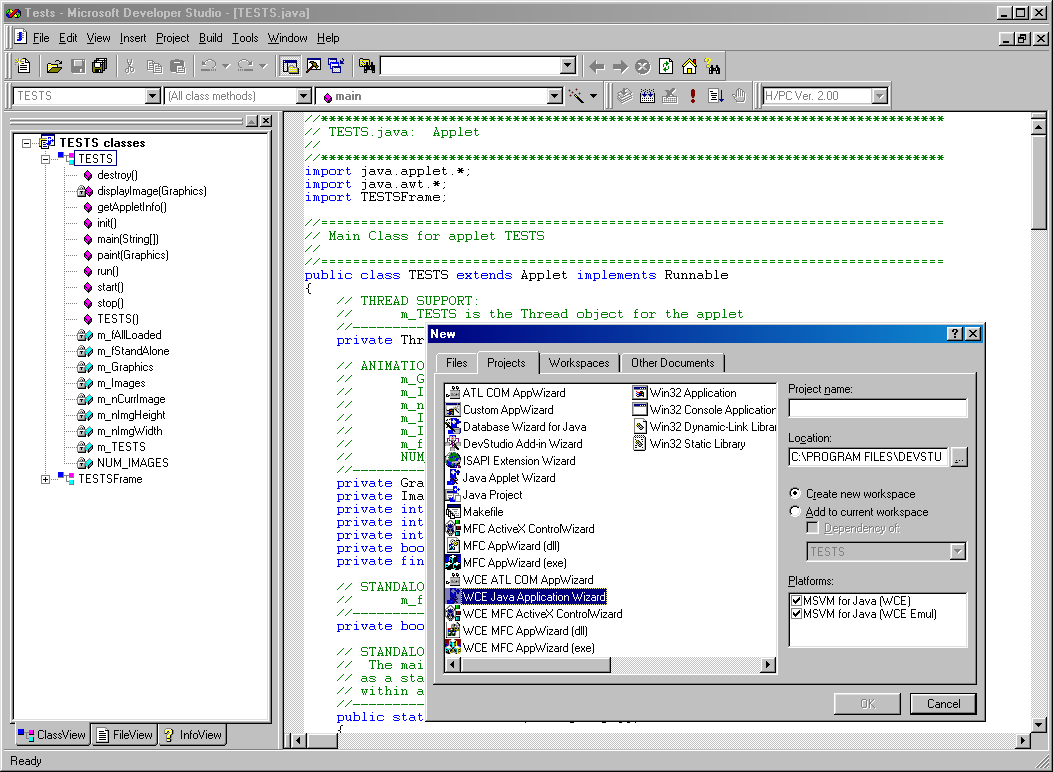Click the Location browse (...) button
Viewport: 1053px width, 772px height.
[959, 457]
